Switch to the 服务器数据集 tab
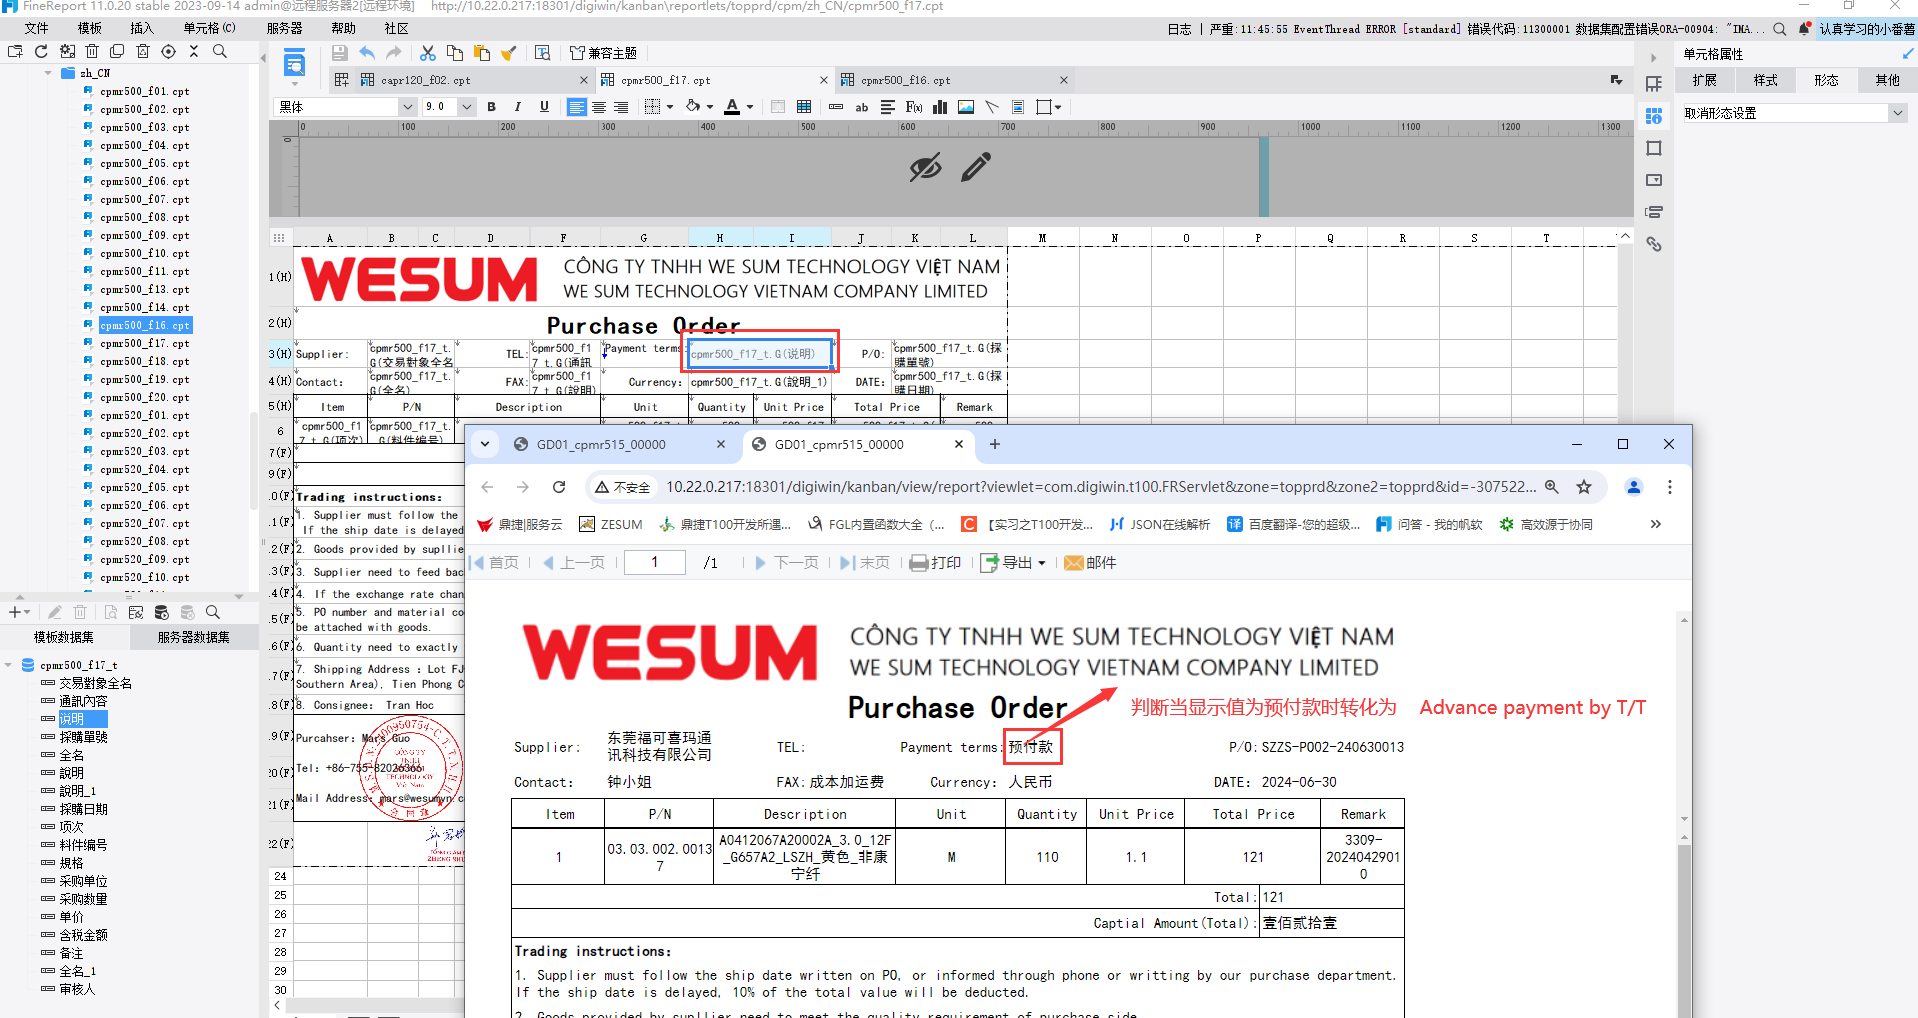 [x=194, y=637]
